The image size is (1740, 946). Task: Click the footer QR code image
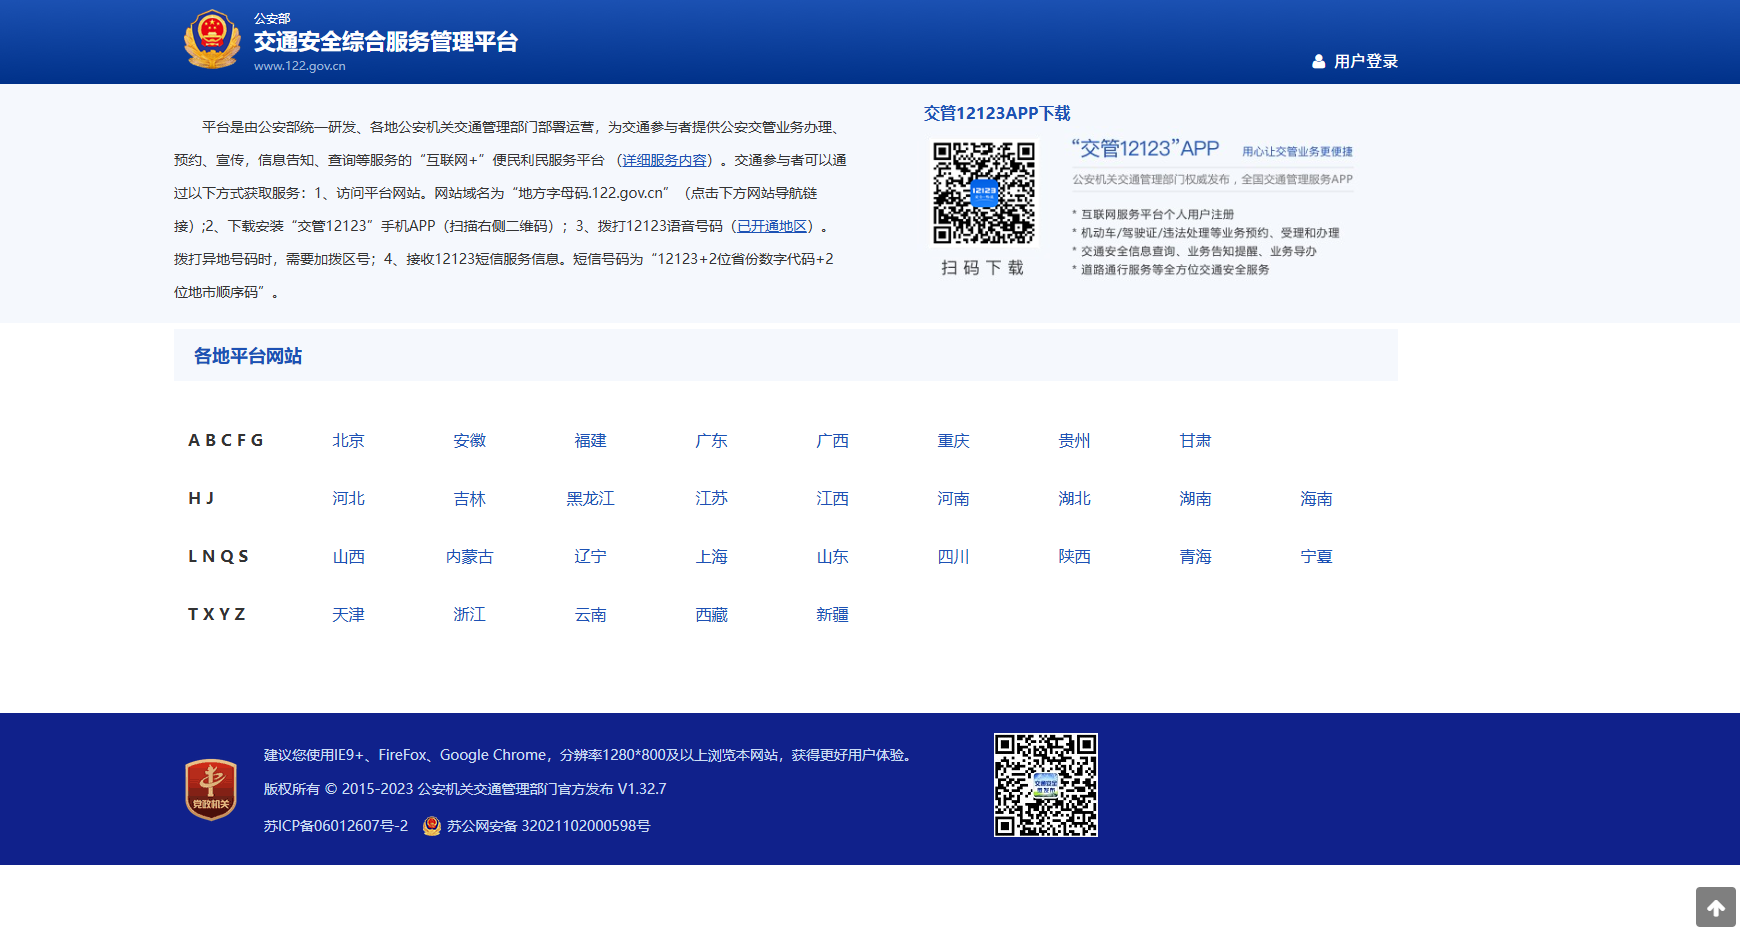click(x=1046, y=785)
